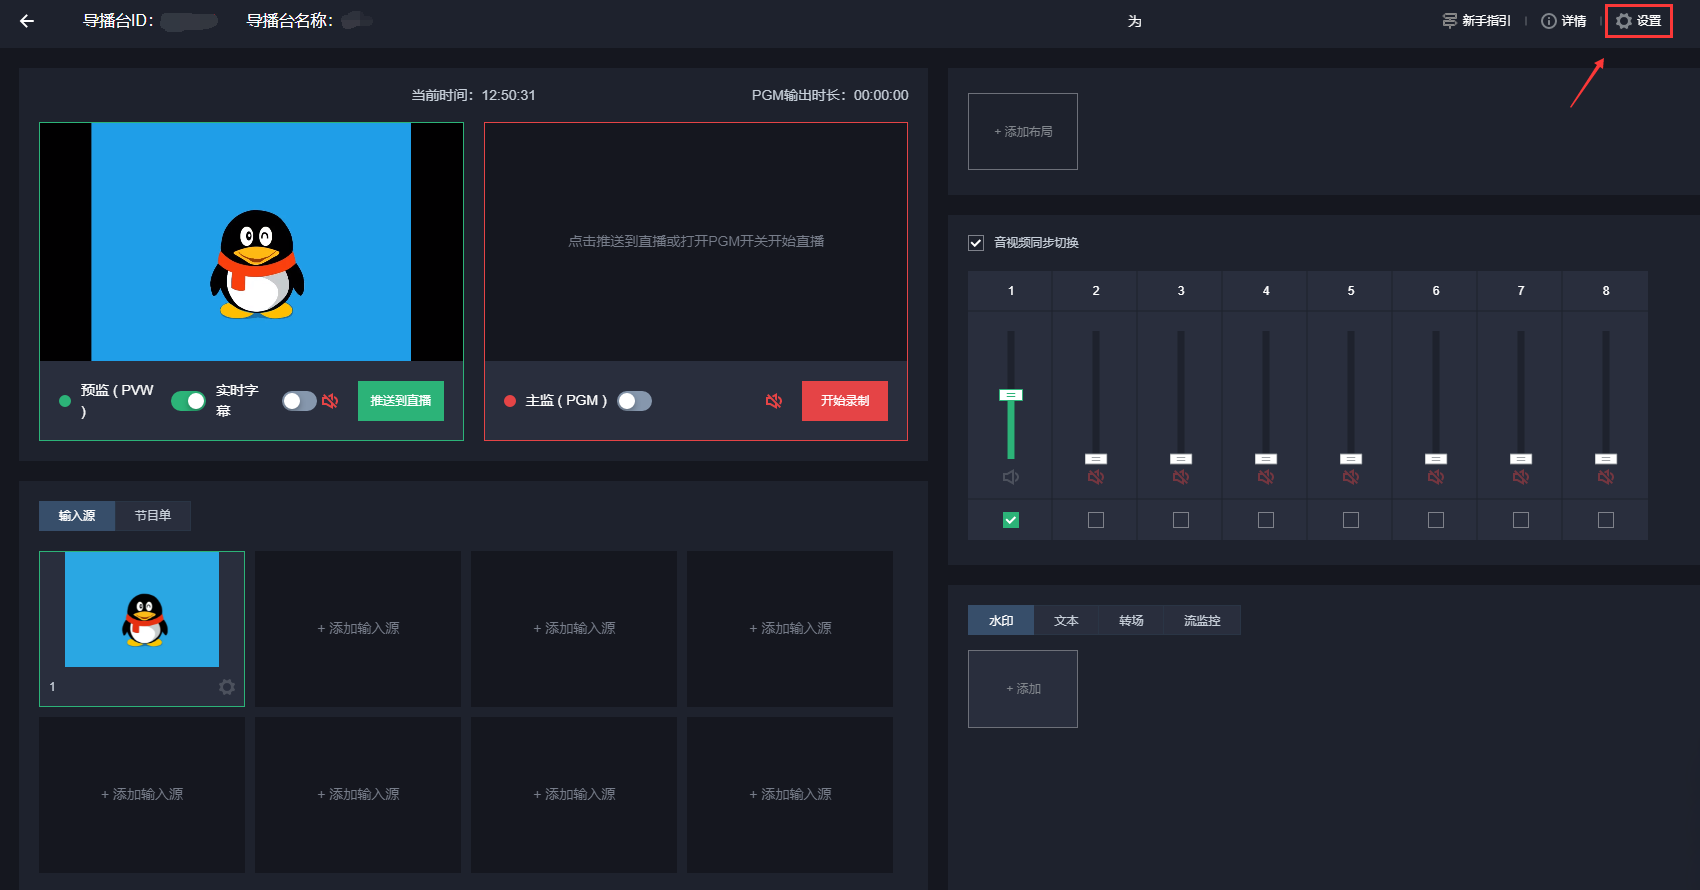Check the audio channel 8 checkbox
This screenshot has width=1700, height=890.
1606,520
